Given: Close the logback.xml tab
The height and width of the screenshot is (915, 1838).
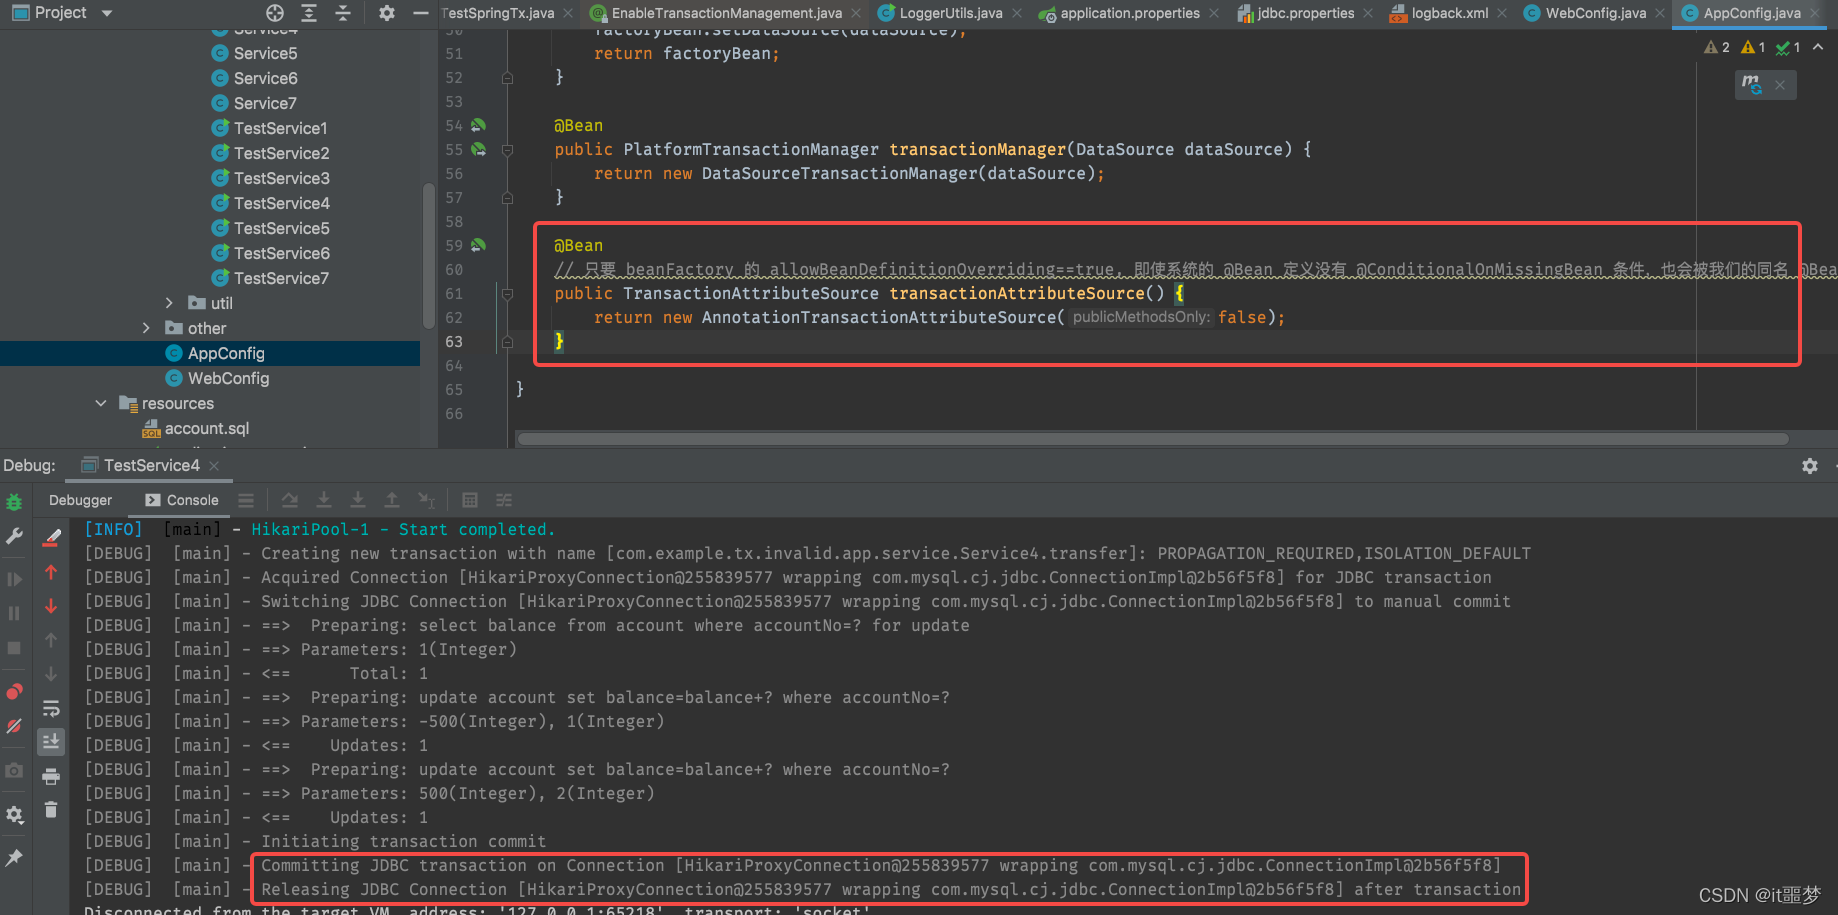Looking at the screenshot, I should pos(1502,13).
